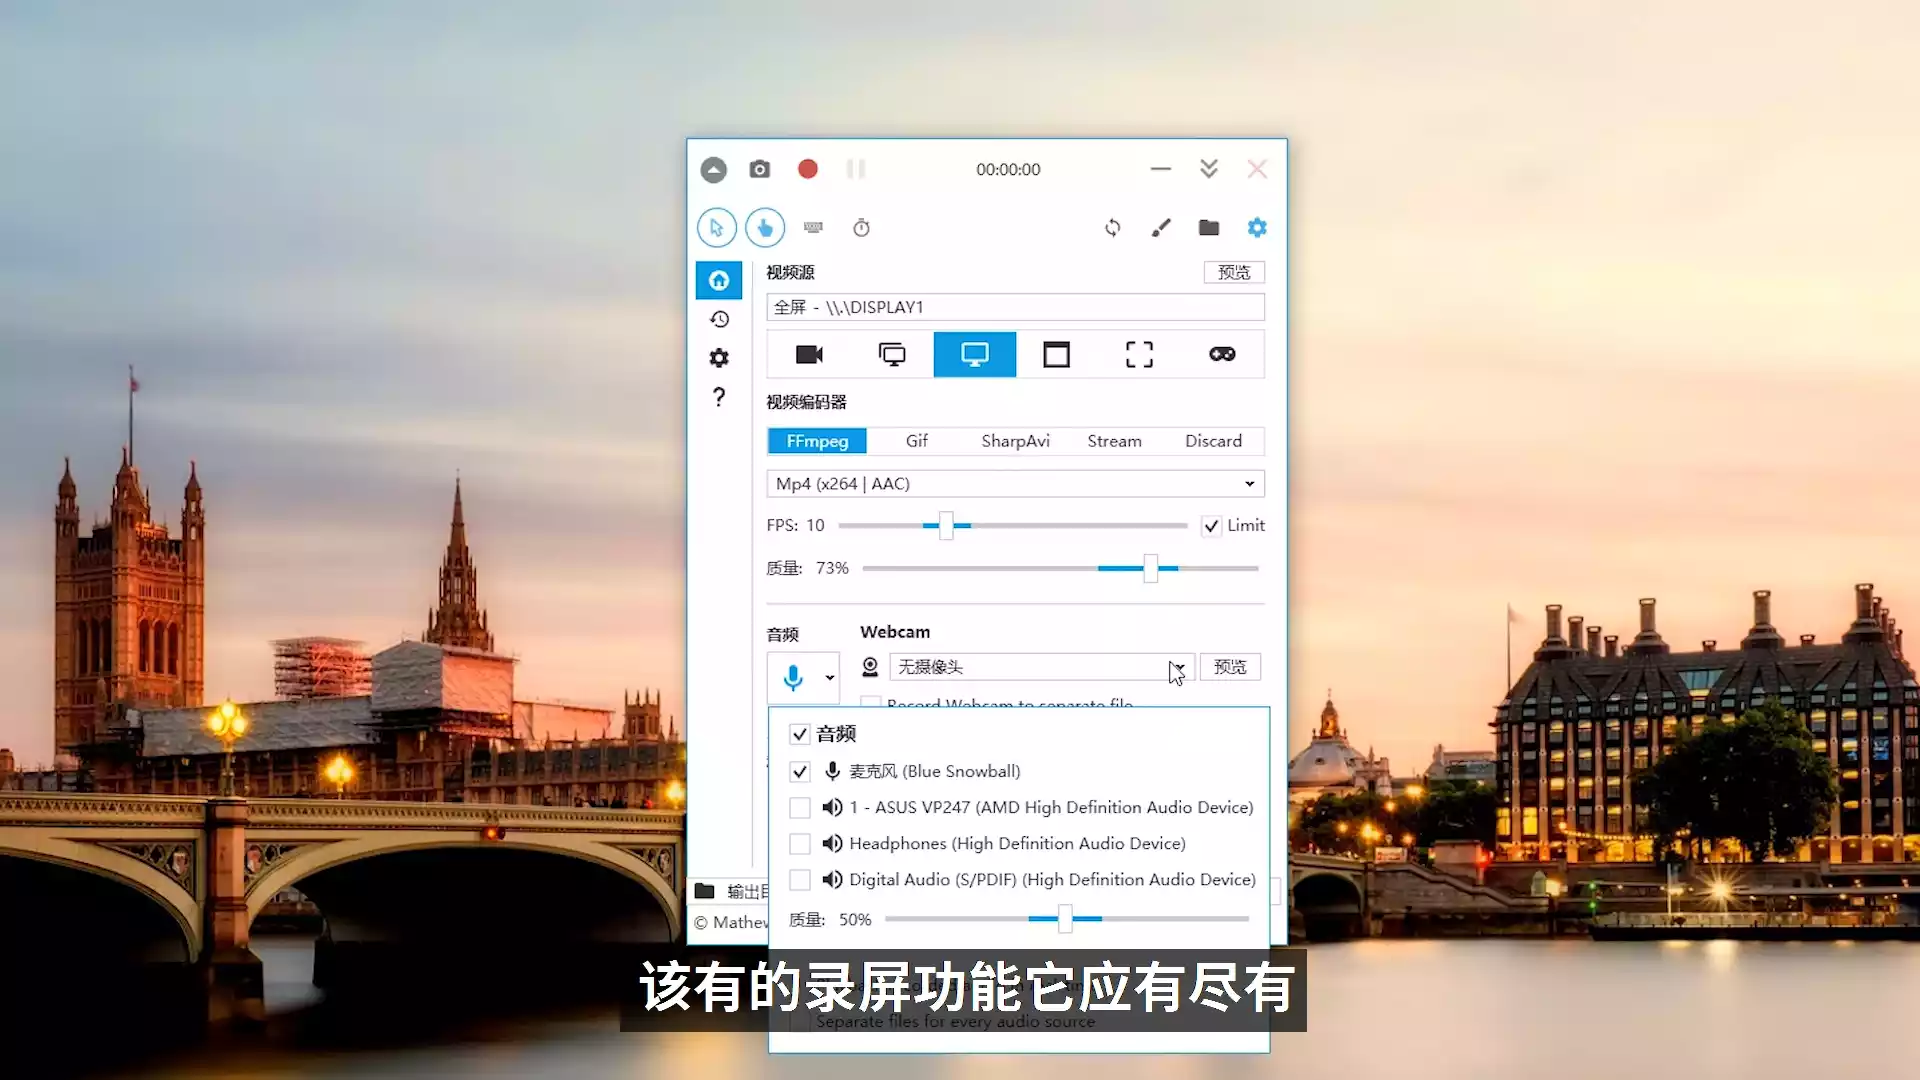The width and height of the screenshot is (1920, 1080).
Task: Open the Mp4 (x264 | AAC) codec dropdown
Action: (x=1015, y=484)
